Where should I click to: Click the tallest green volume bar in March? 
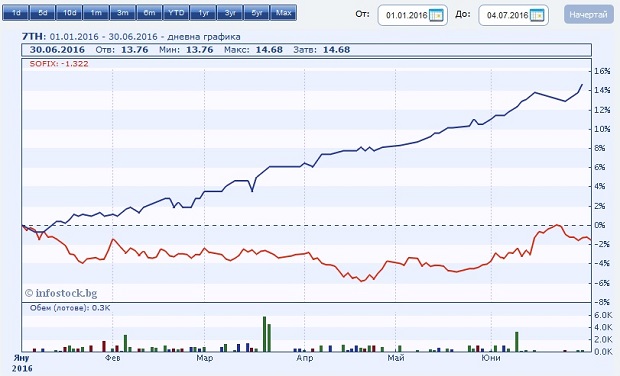pyautogui.click(x=265, y=334)
